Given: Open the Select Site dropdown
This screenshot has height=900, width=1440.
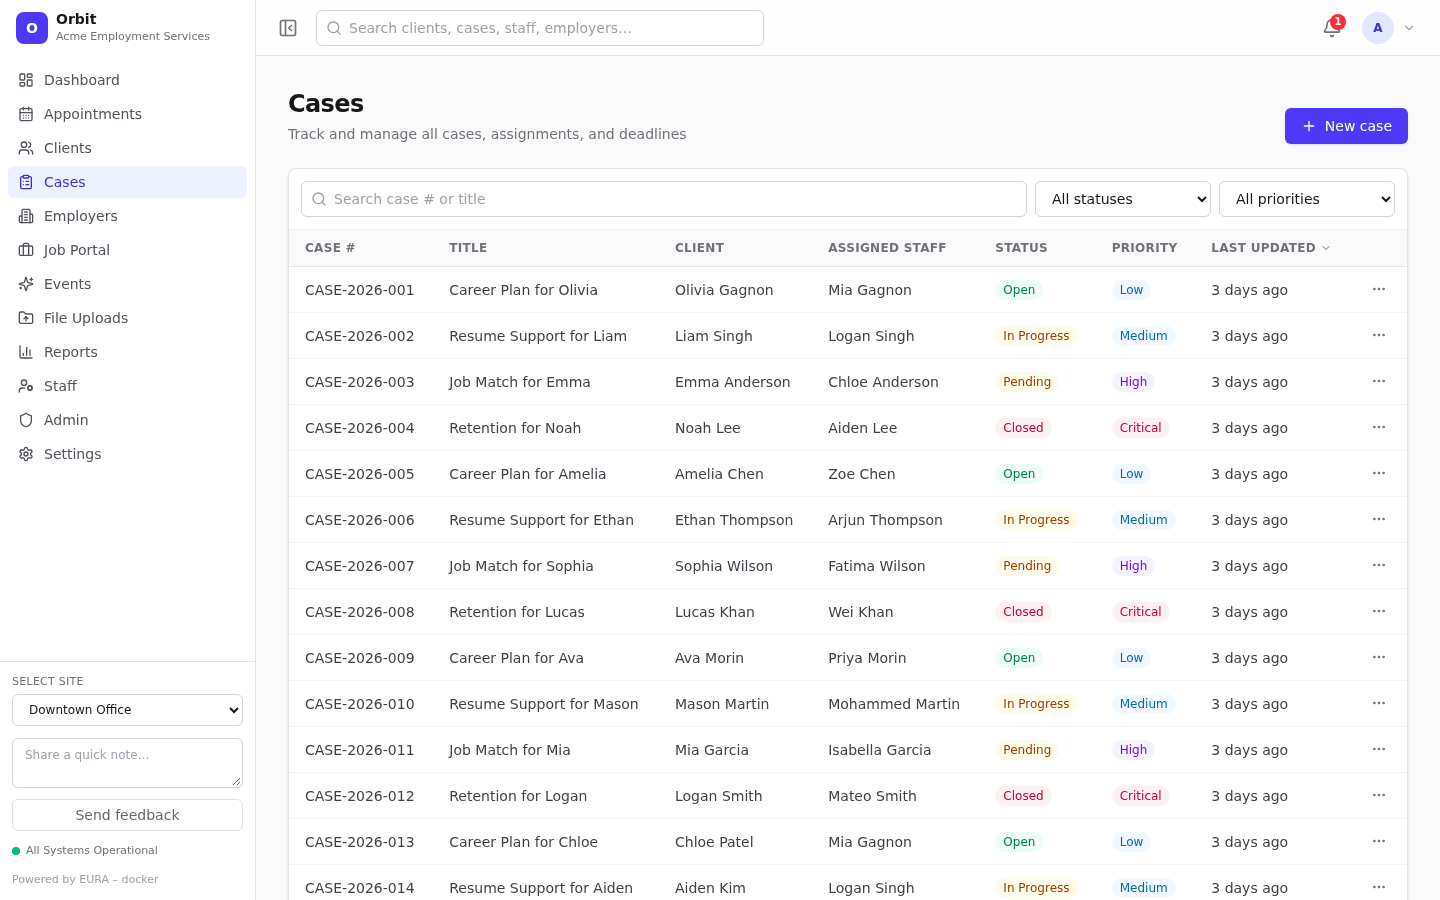Looking at the screenshot, I should pos(127,710).
